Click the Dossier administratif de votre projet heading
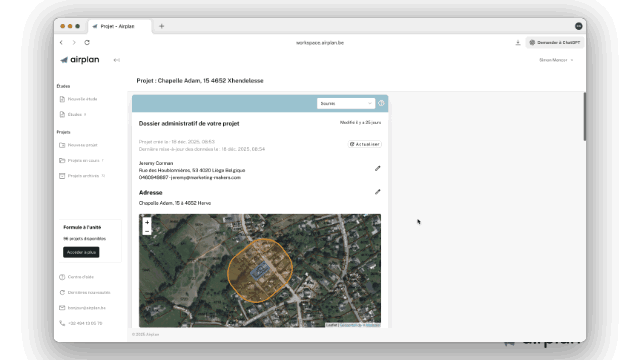640x360 pixels. [189, 124]
